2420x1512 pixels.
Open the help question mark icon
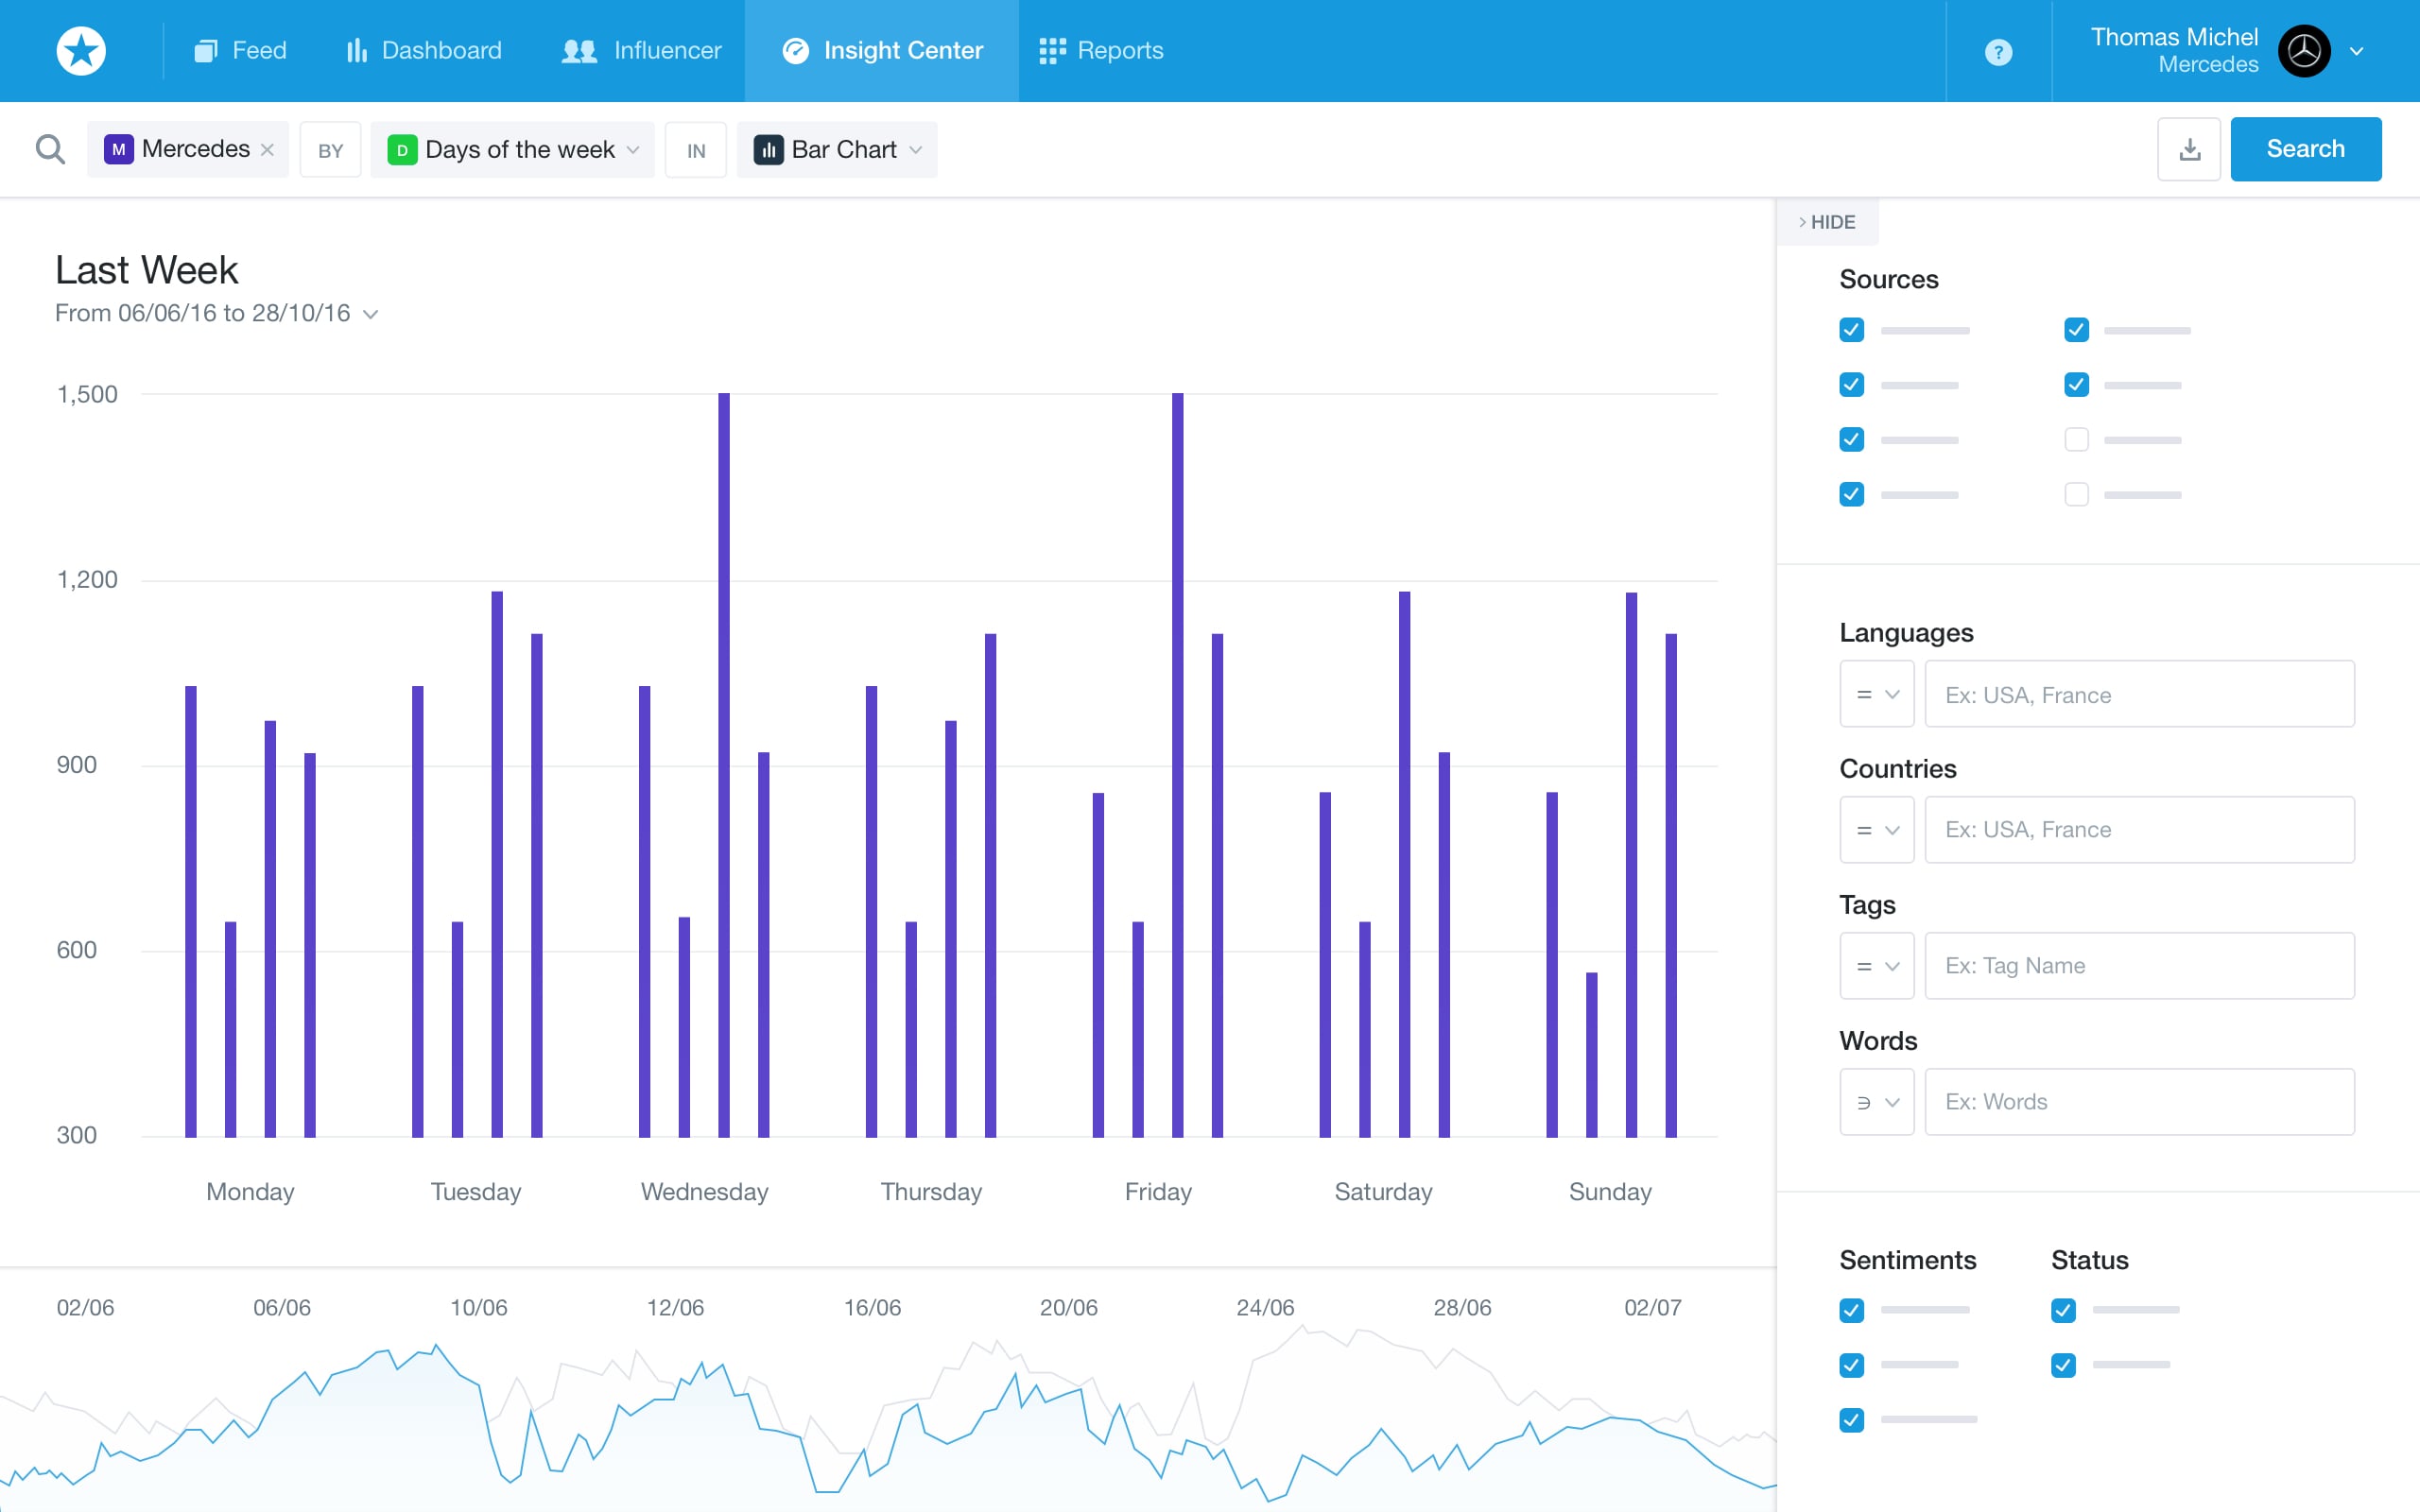1997,52
